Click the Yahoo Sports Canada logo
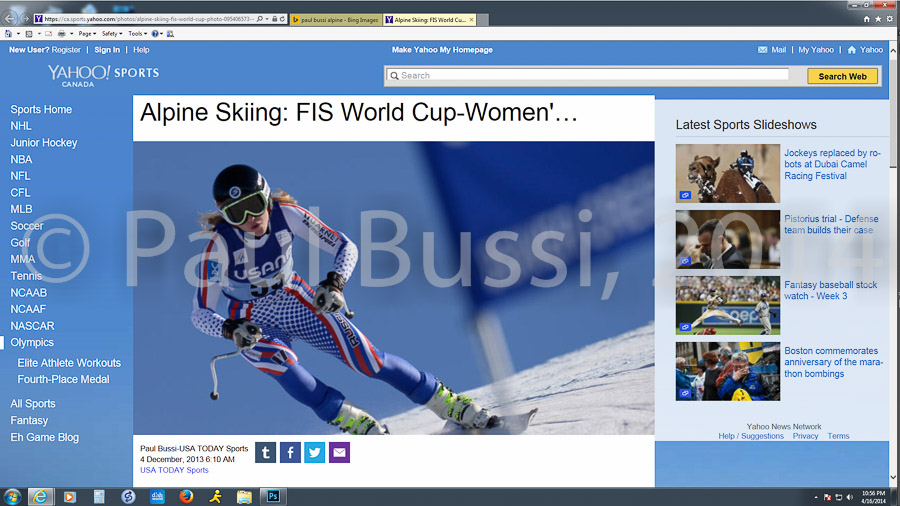Viewport: 900px width, 506px height. pos(103,76)
